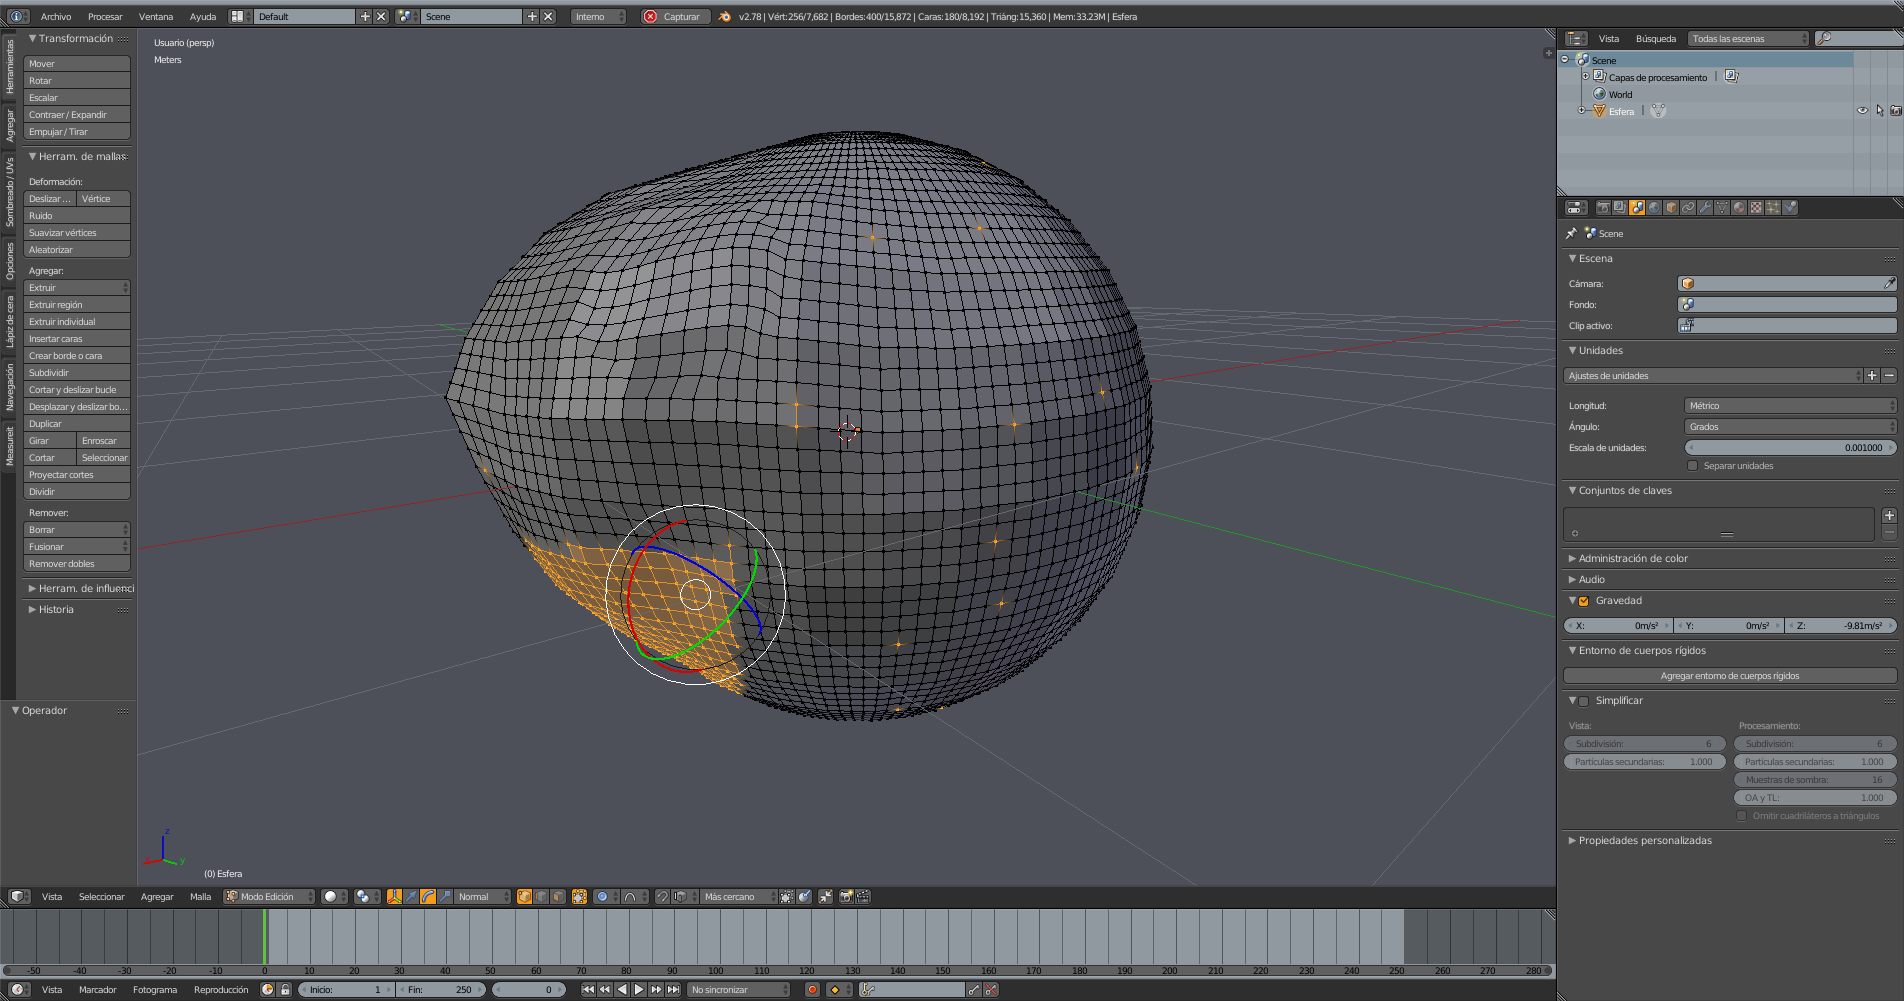Click the Escala de unidades value field
The image size is (1904, 1001).
click(x=1789, y=448)
